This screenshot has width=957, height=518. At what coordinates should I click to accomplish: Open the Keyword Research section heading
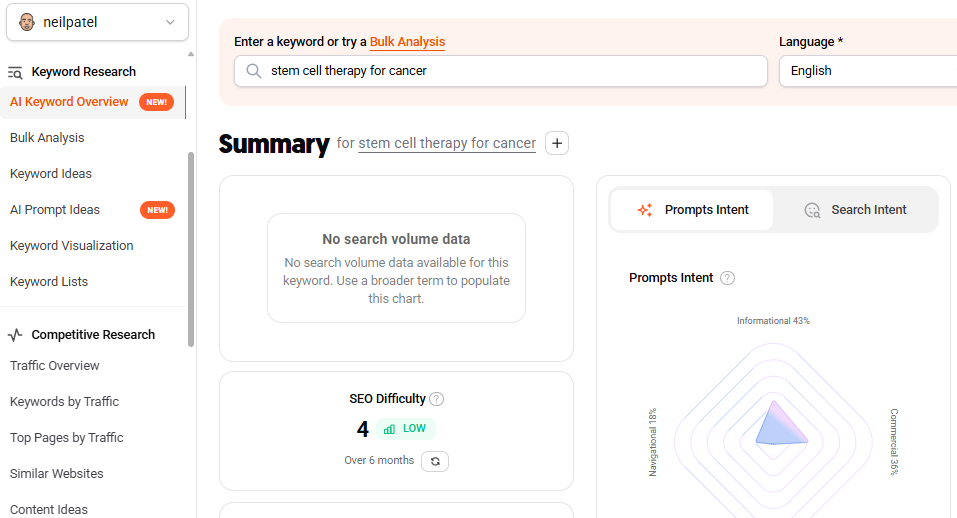(84, 72)
